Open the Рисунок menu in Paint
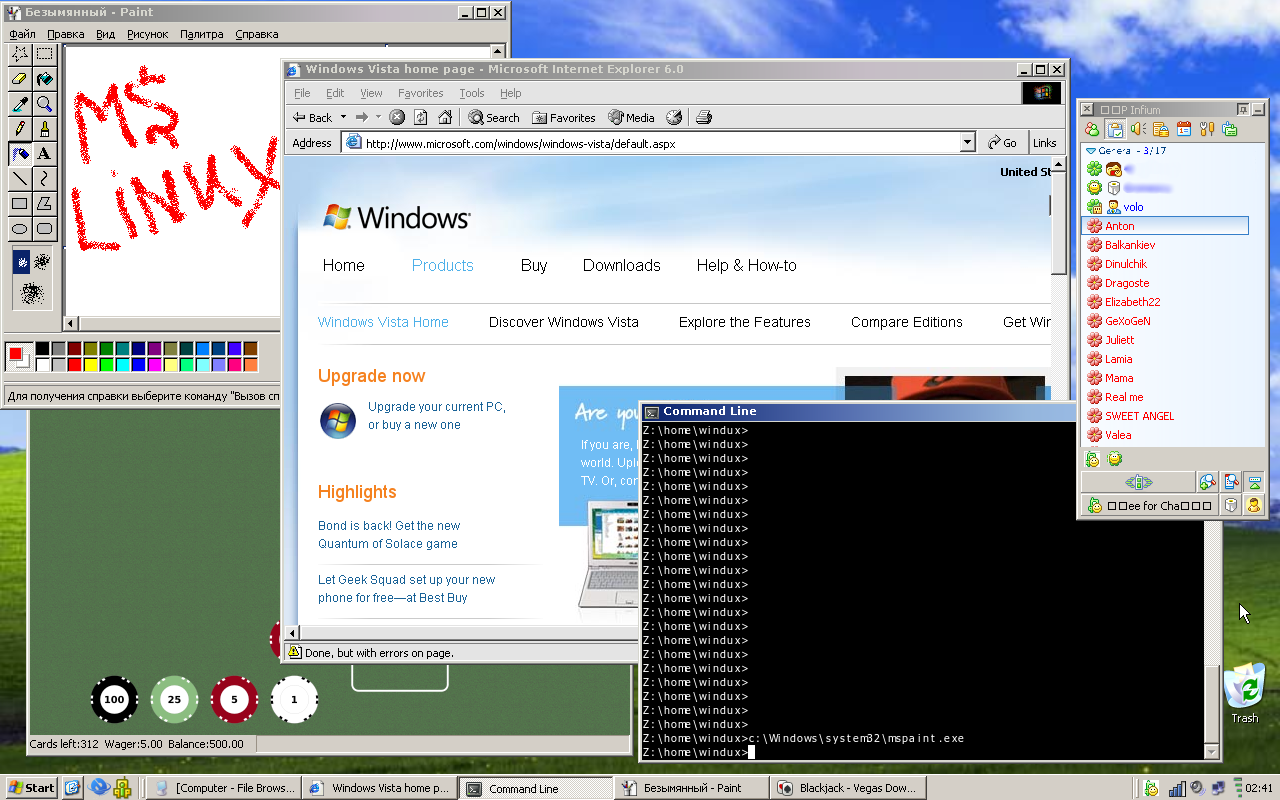1280x800 pixels. [x=147, y=34]
